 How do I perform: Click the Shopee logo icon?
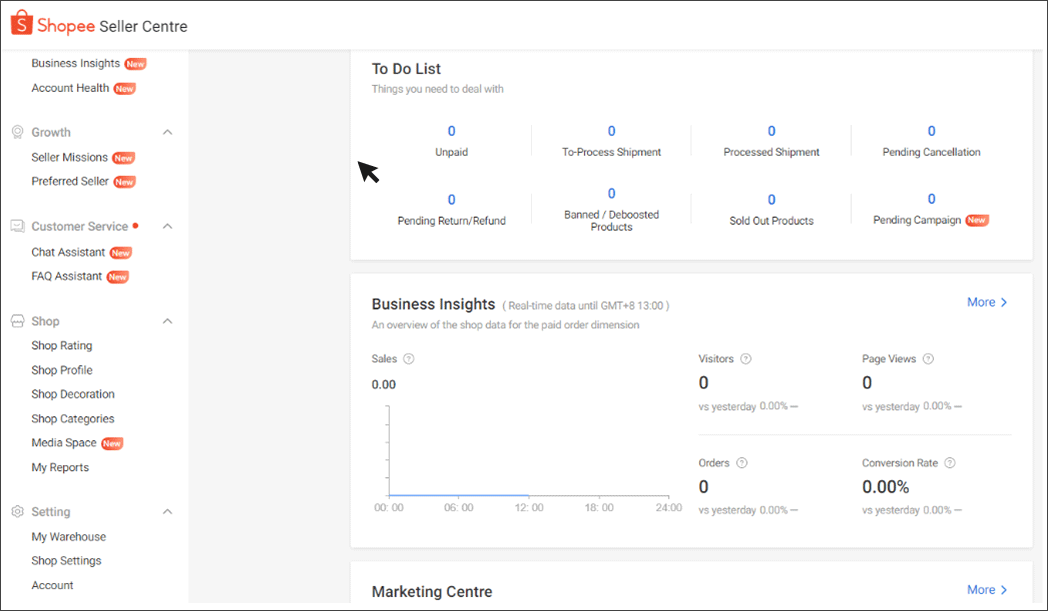[22, 24]
